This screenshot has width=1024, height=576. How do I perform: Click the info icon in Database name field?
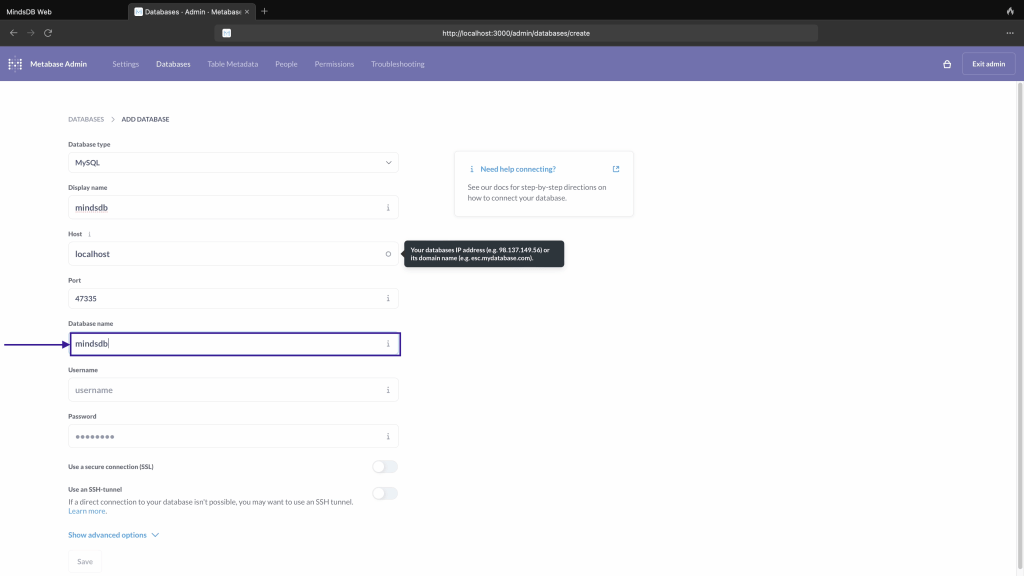388,344
